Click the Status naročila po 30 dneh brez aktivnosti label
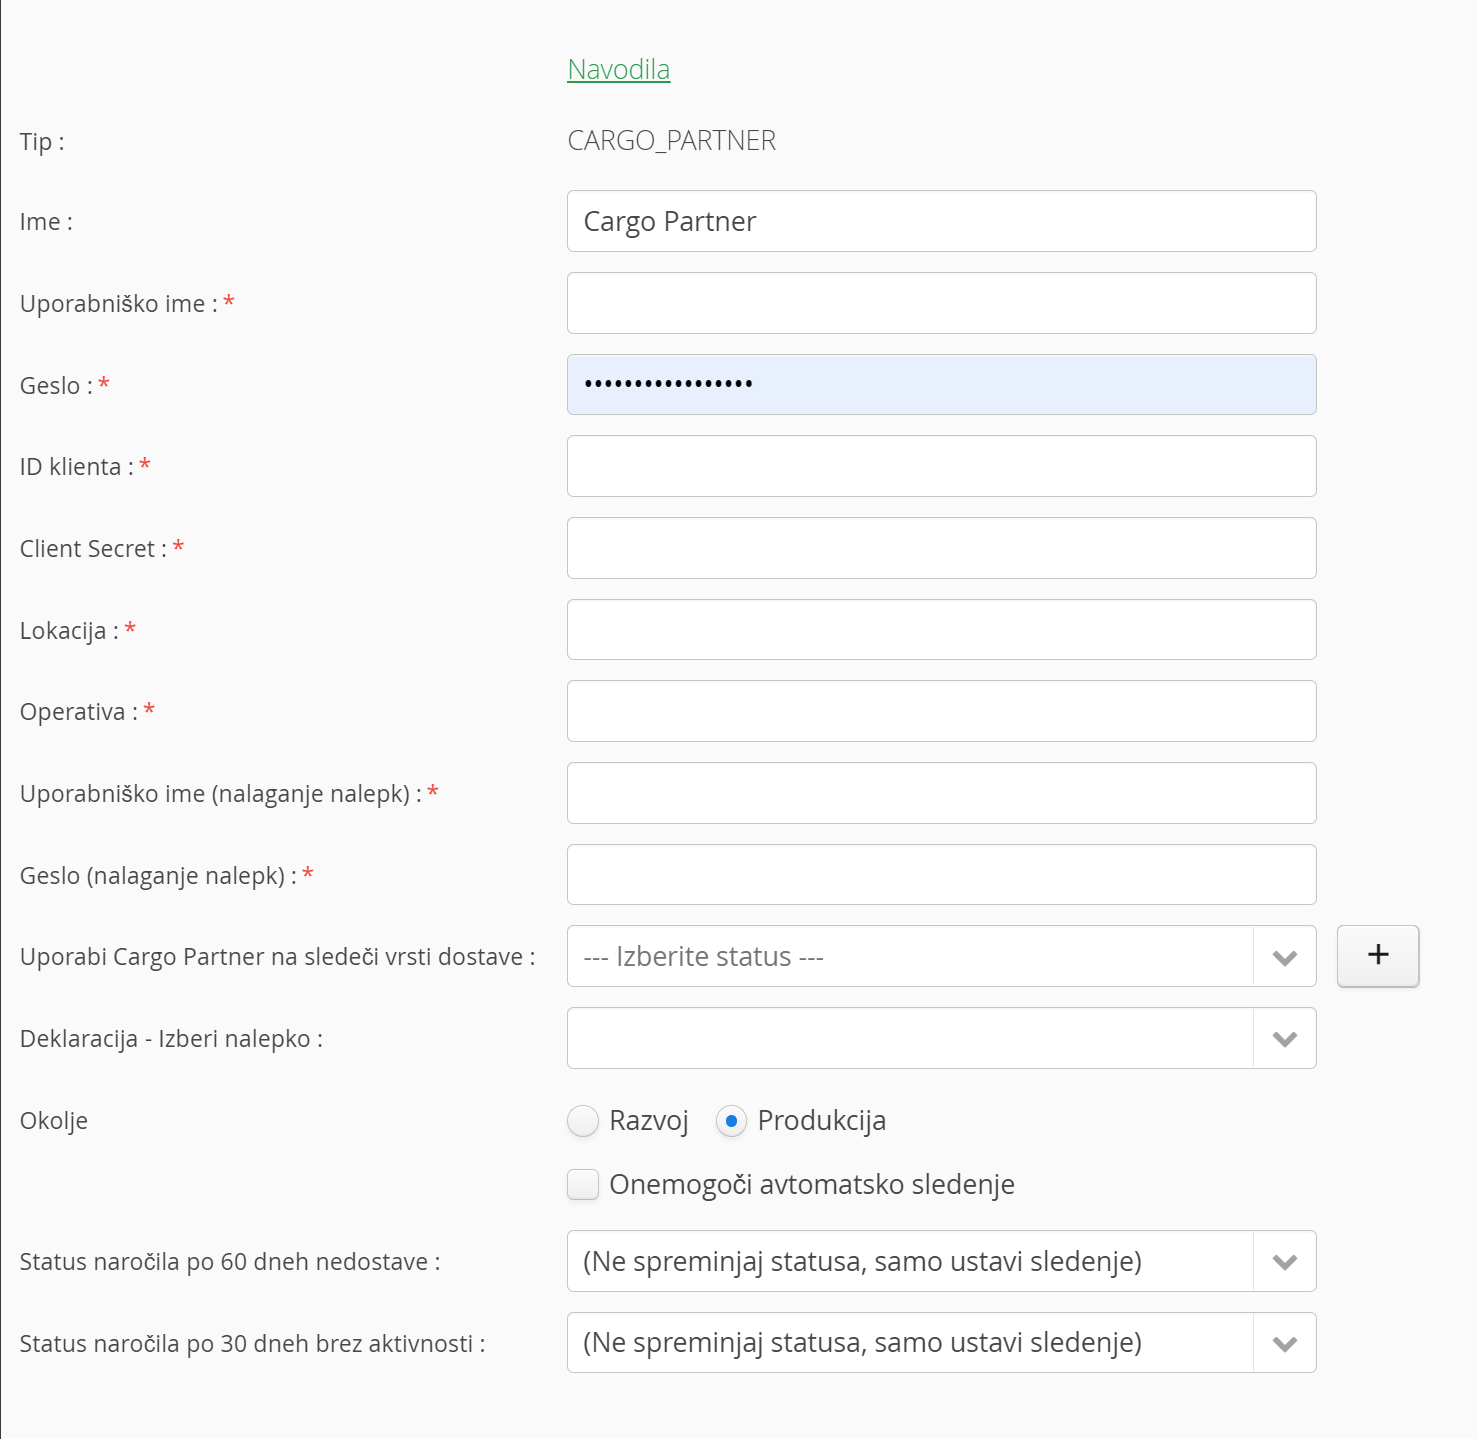This screenshot has height=1439, width=1477. 252,1344
